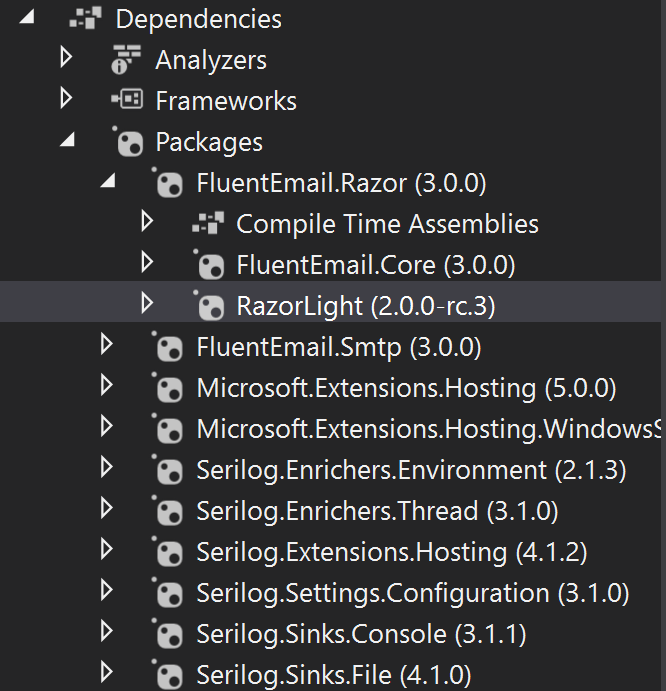Click the Serilog.Sinks.Console package icon

168,633
